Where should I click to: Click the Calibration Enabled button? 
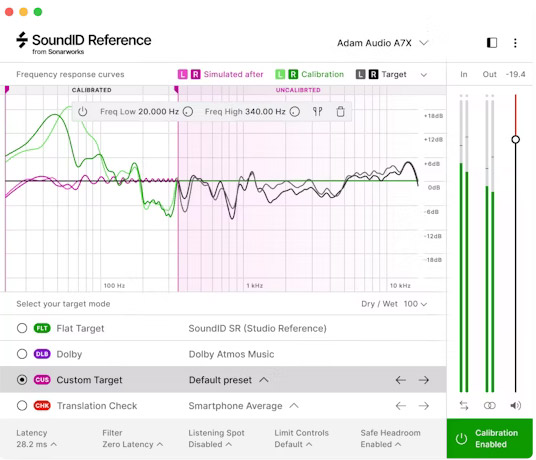(x=490, y=438)
